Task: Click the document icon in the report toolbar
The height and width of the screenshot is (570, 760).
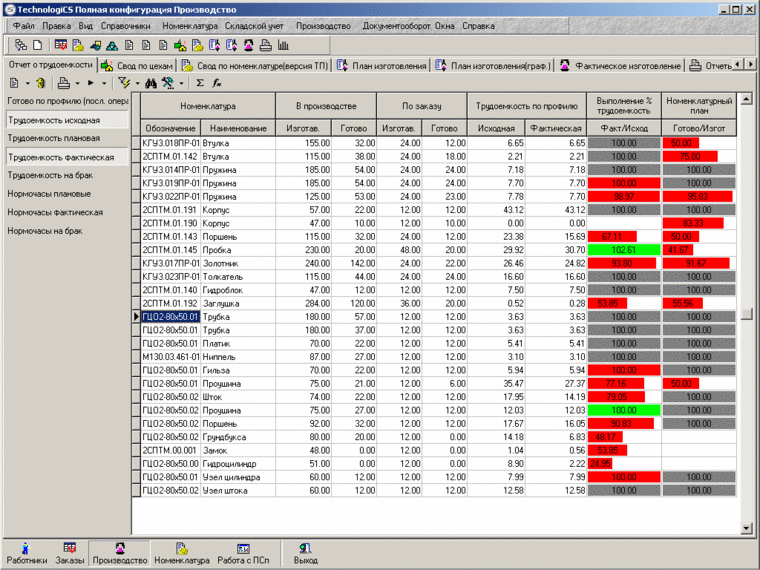Action: (14, 83)
